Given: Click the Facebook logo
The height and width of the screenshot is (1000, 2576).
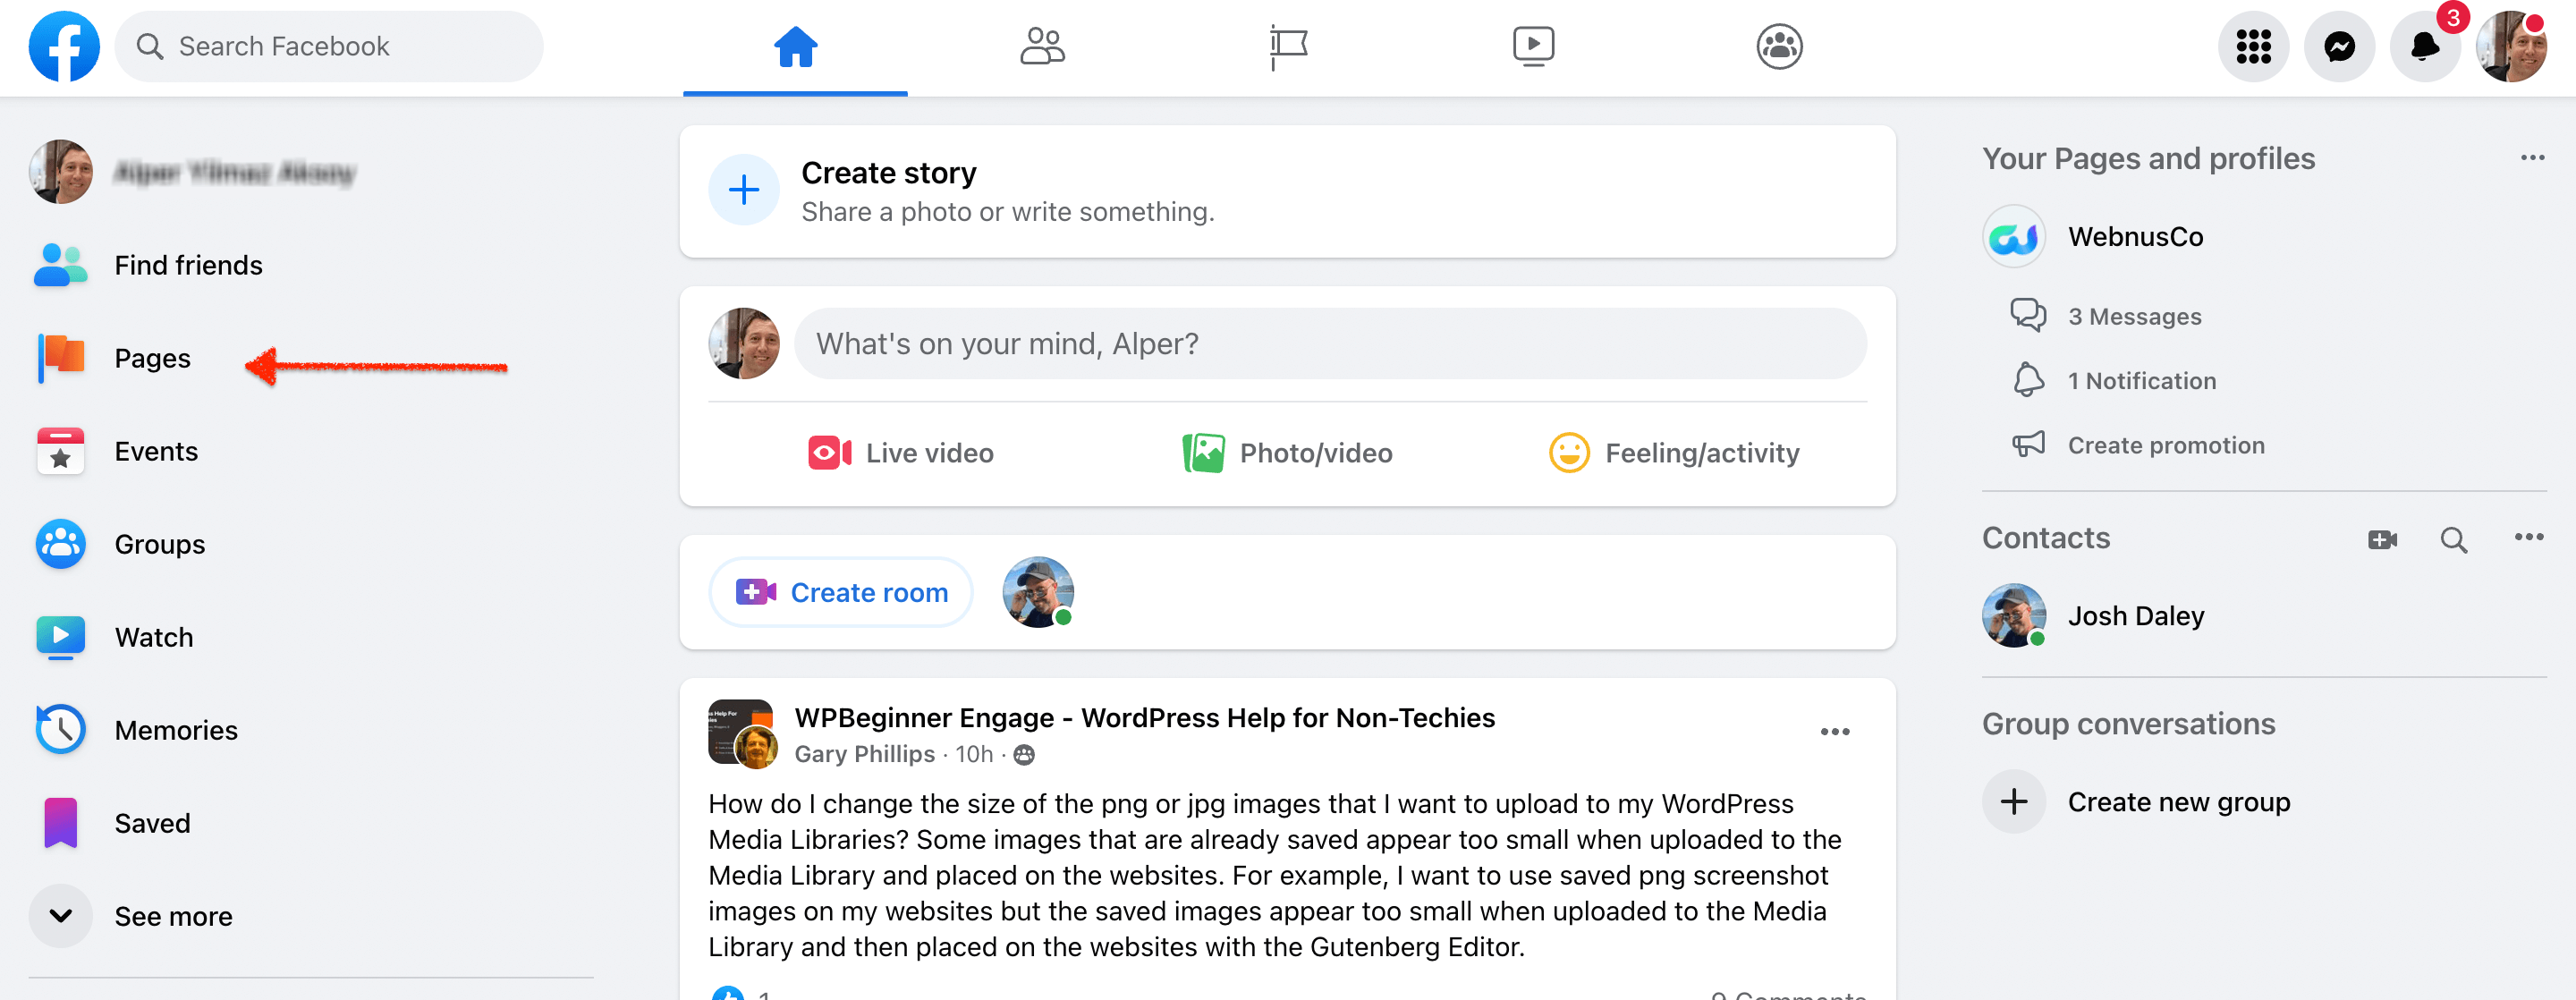Looking at the screenshot, I should click(64, 46).
